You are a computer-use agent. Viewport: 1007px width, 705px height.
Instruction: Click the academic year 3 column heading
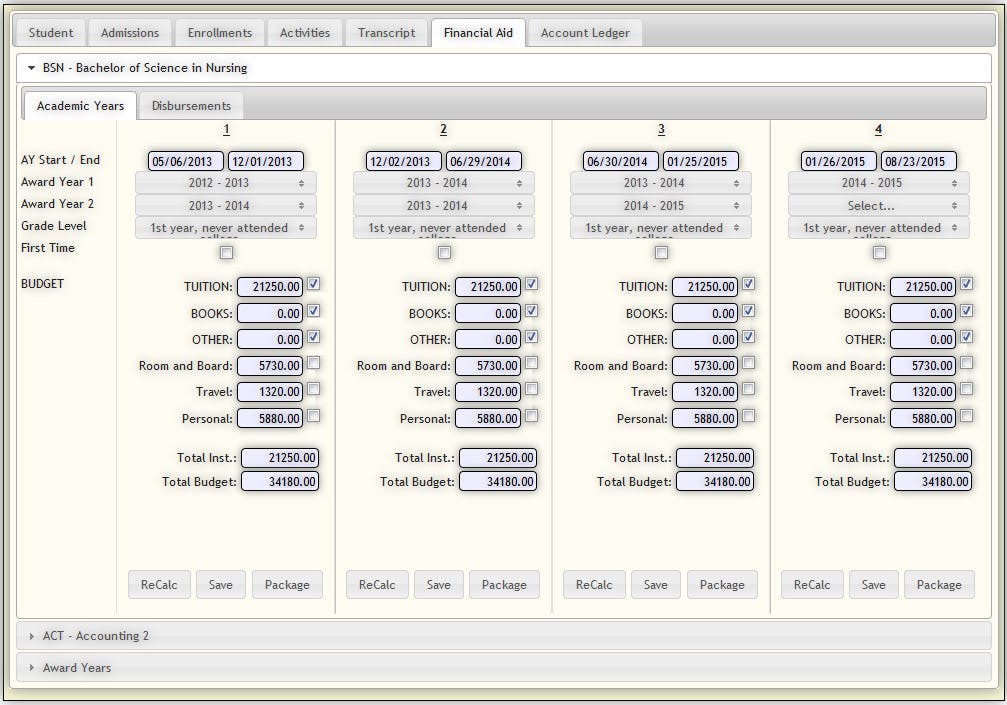click(x=661, y=130)
